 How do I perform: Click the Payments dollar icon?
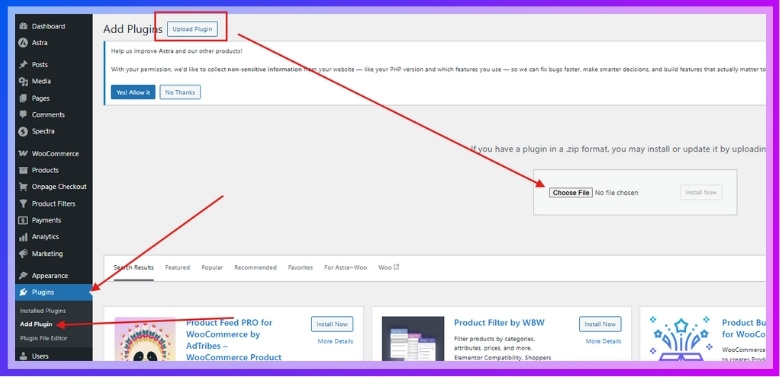pos(23,220)
